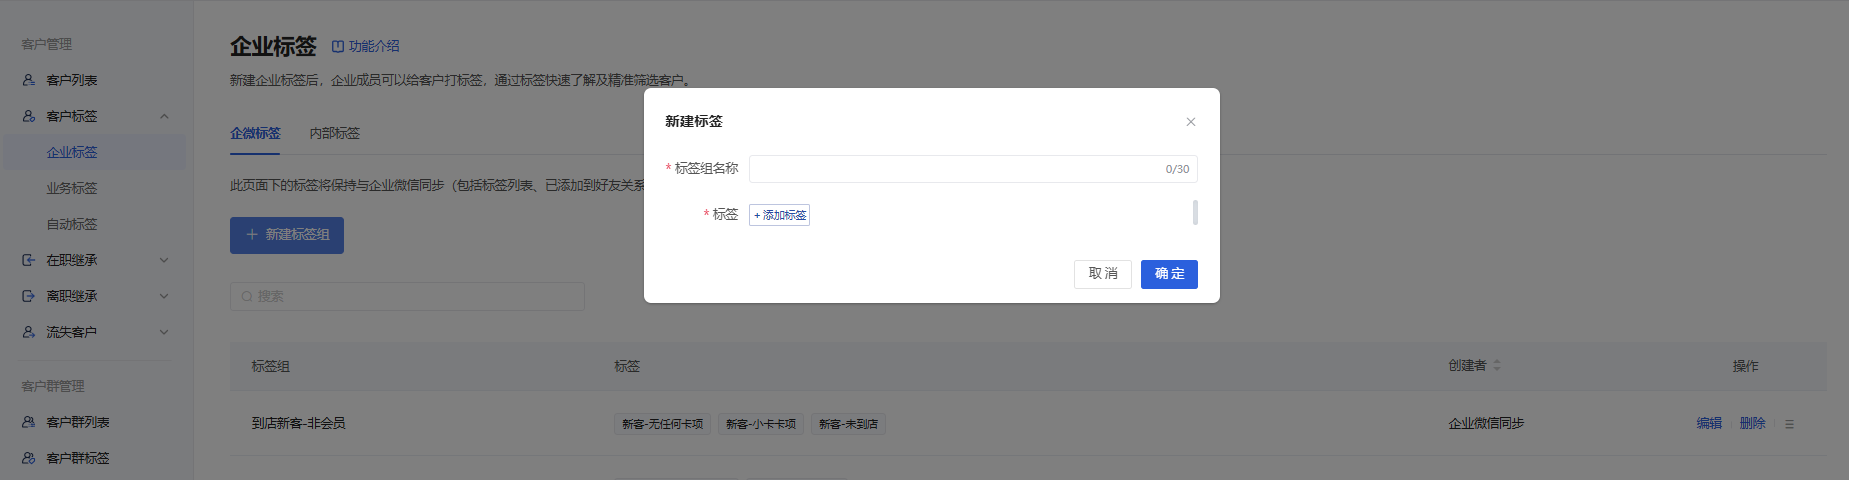
Task: Click the 新客-无任何卡项 tag
Action: tap(662, 424)
